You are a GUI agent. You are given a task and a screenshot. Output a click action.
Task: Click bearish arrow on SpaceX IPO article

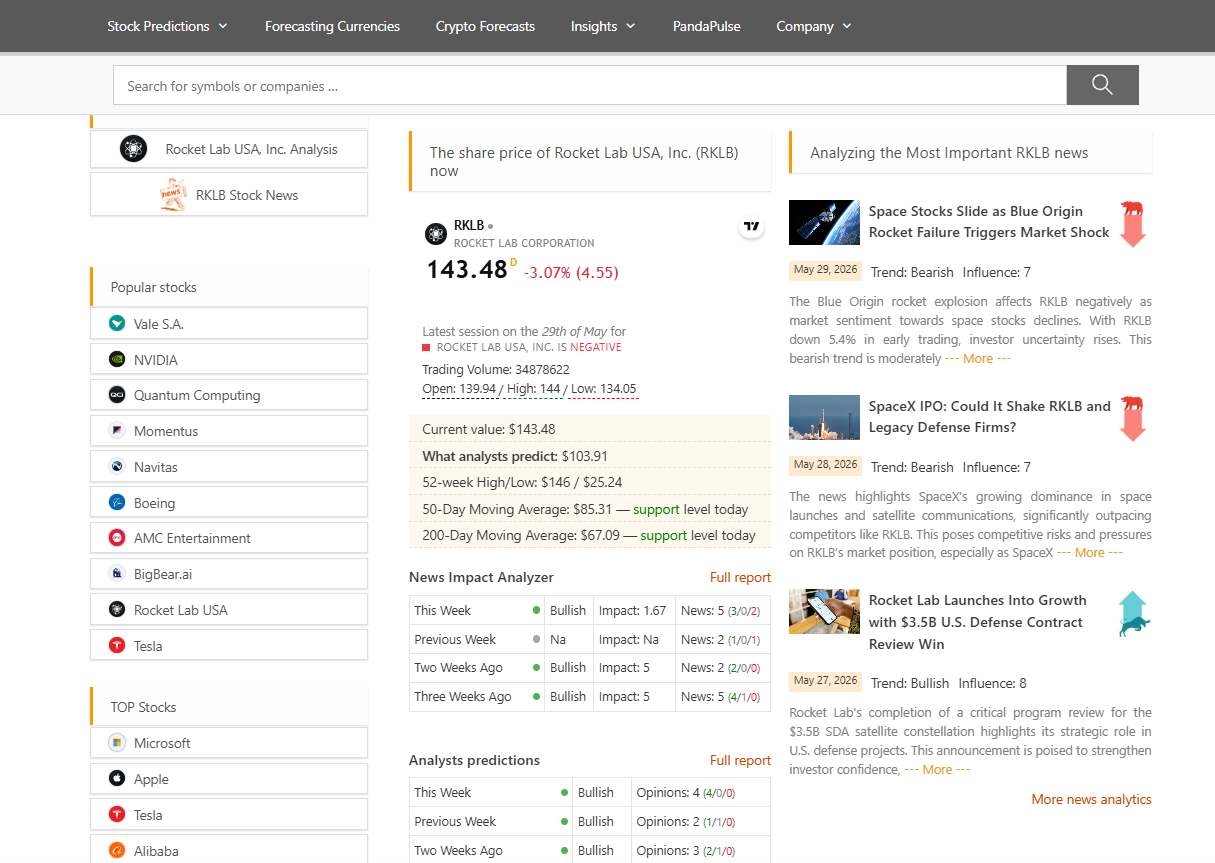tap(1132, 418)
